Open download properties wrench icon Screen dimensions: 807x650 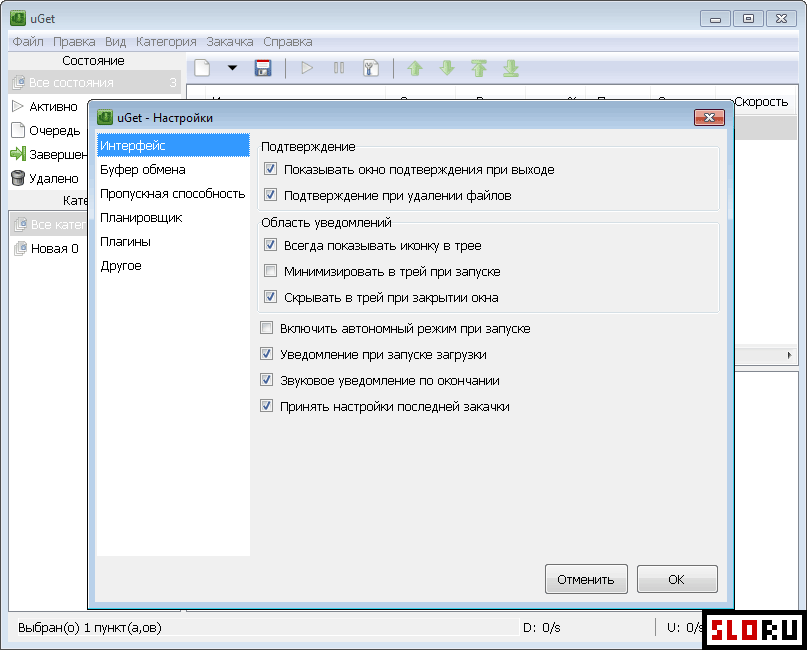[x=371, y=68]
